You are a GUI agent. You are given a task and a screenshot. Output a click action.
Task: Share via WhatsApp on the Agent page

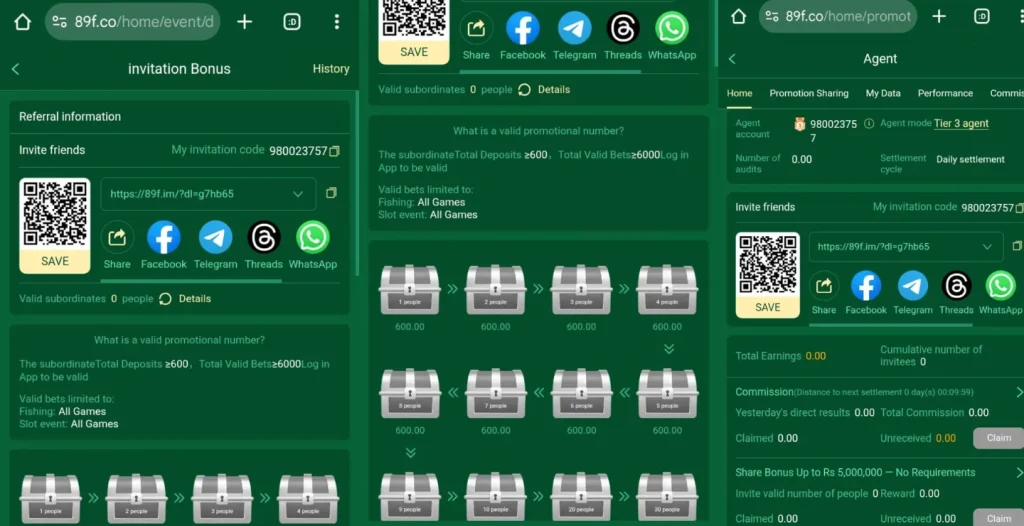point(1000,286)
